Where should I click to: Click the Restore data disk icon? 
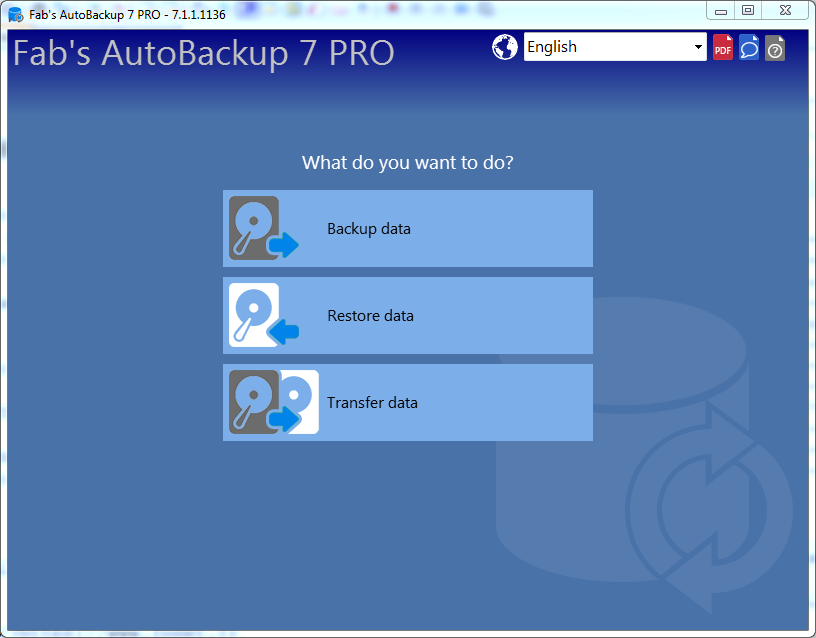tap(264, 315)
